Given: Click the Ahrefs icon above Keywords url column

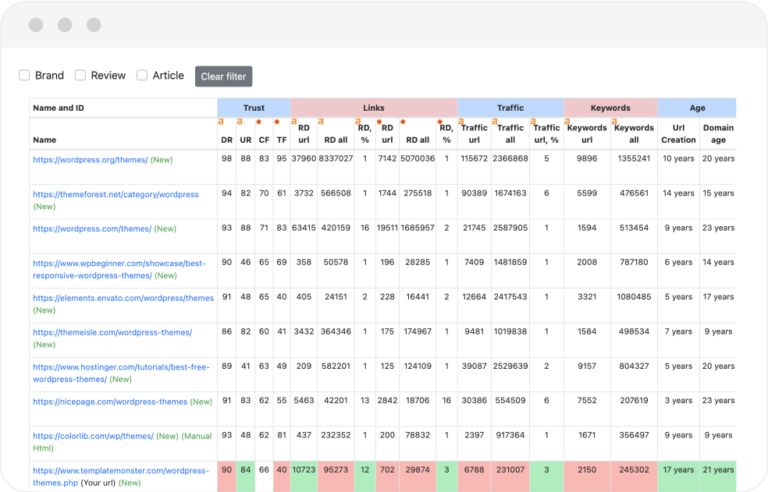Looking at the screenshot, I should [568, 122].
